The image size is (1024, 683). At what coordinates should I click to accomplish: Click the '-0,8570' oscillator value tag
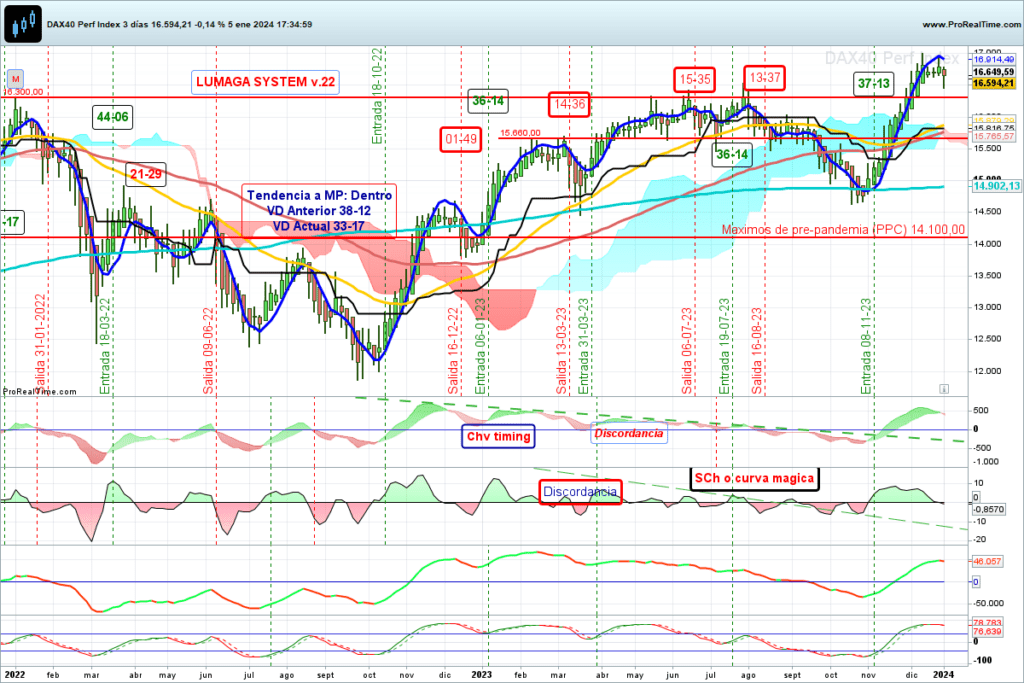[989, 509]
